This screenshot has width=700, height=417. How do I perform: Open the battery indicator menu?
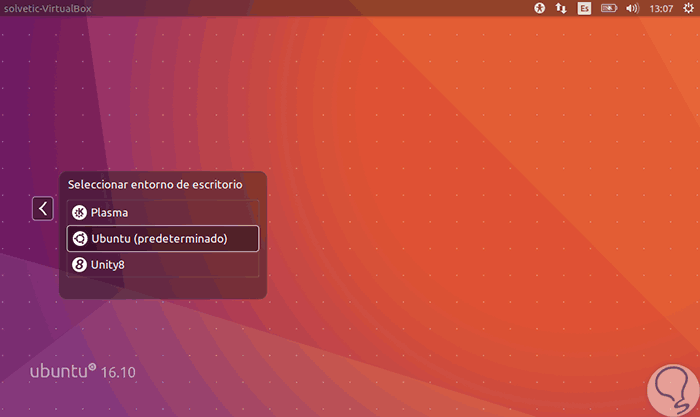coord(609,8)
